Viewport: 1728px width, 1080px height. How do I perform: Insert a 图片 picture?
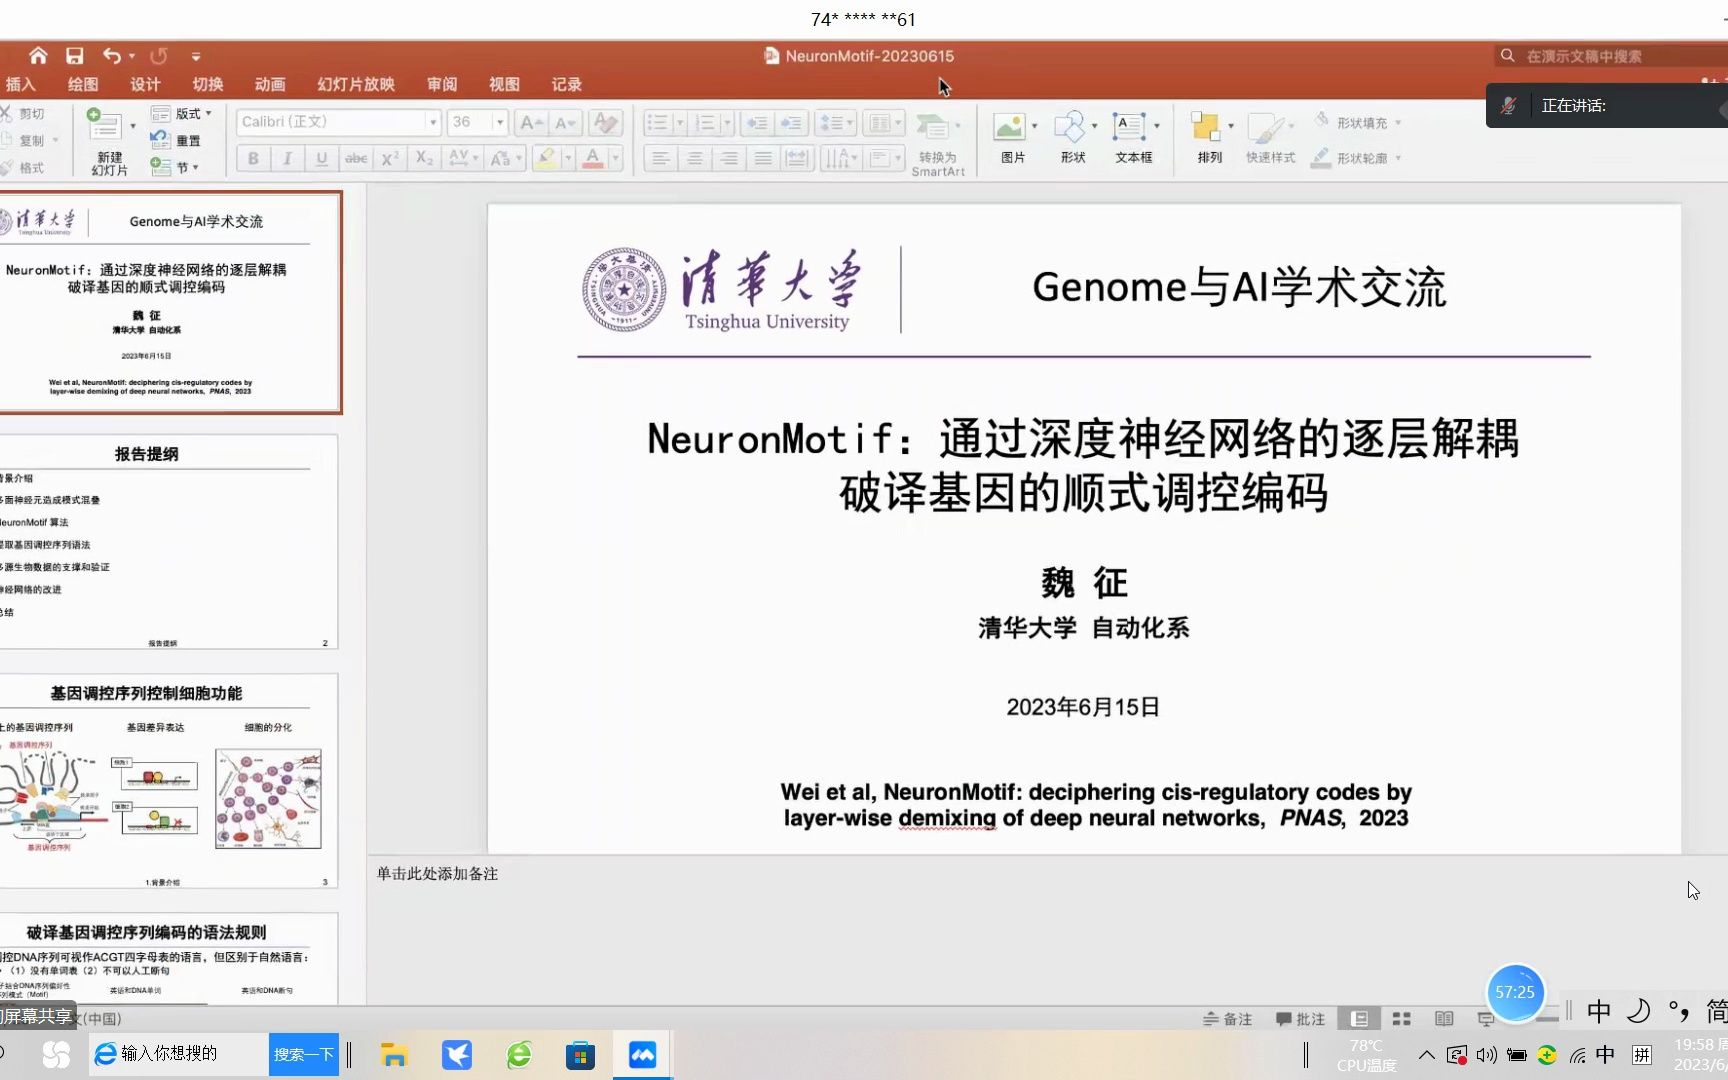pos(1013,138)
